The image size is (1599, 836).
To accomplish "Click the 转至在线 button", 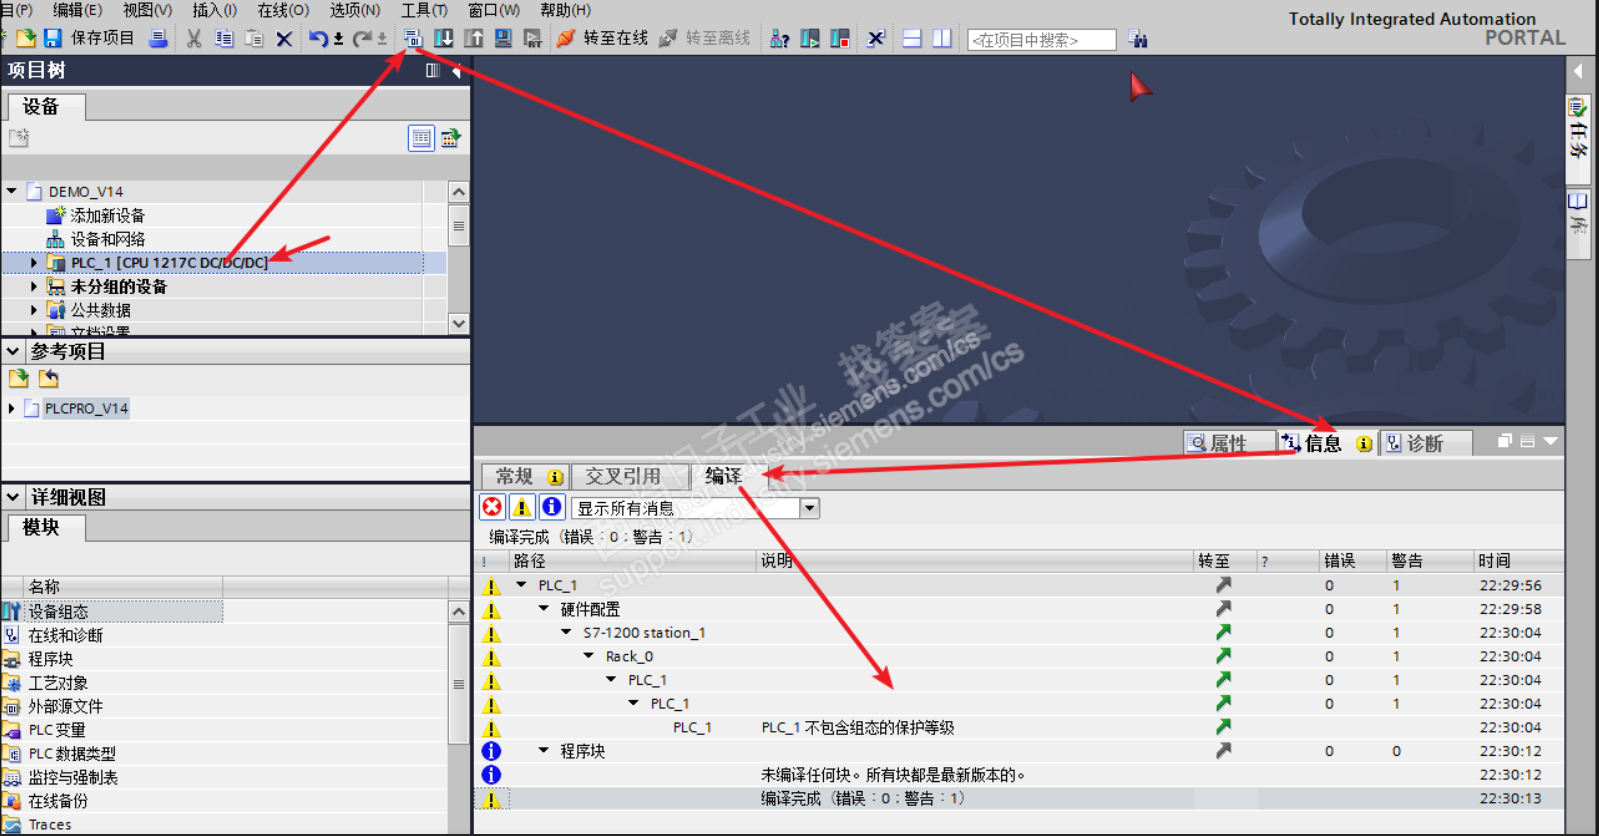I will (x=603, y=38).
